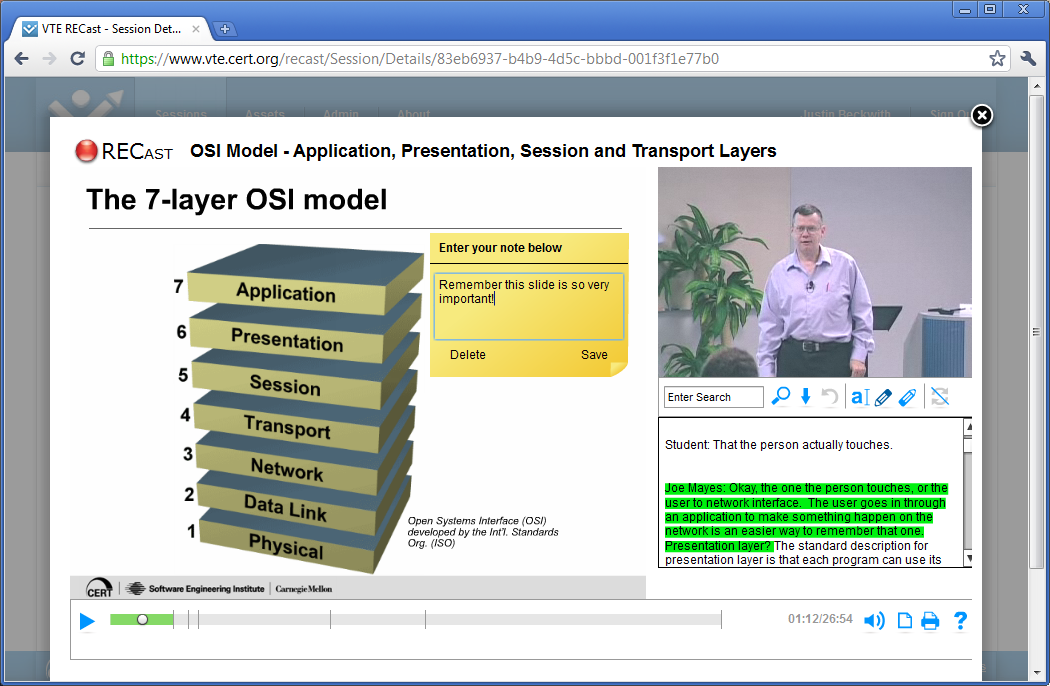The height and width of the screenshot is (686, 1050).
Task: Click the Delete button on the note
Action: tap(467, 354)
